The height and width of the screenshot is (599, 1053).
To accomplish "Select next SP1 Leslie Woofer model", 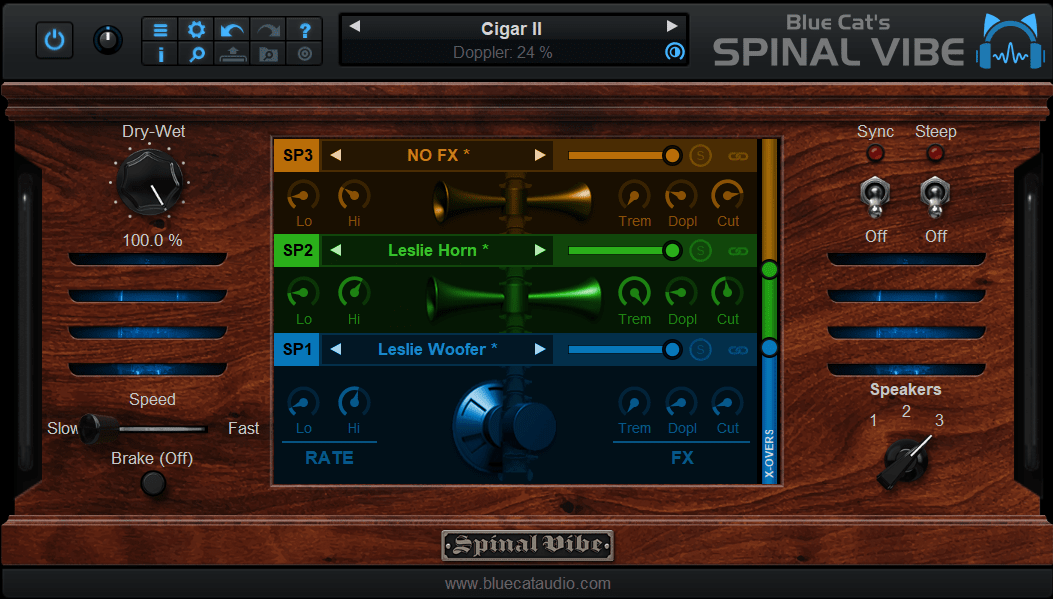I will pos(540,349).
